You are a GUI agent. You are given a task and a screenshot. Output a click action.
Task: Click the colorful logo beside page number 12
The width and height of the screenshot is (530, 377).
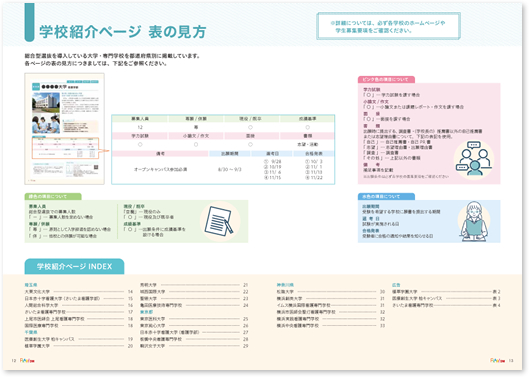point(27,361)
